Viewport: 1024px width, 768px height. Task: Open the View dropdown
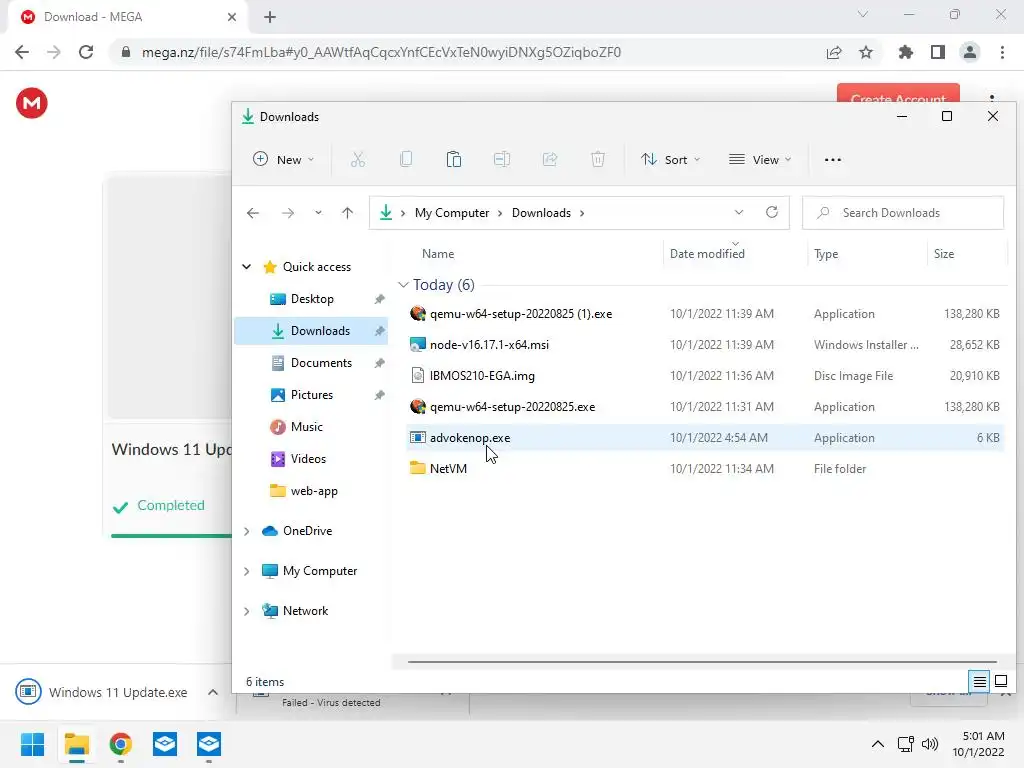point(760,159)
